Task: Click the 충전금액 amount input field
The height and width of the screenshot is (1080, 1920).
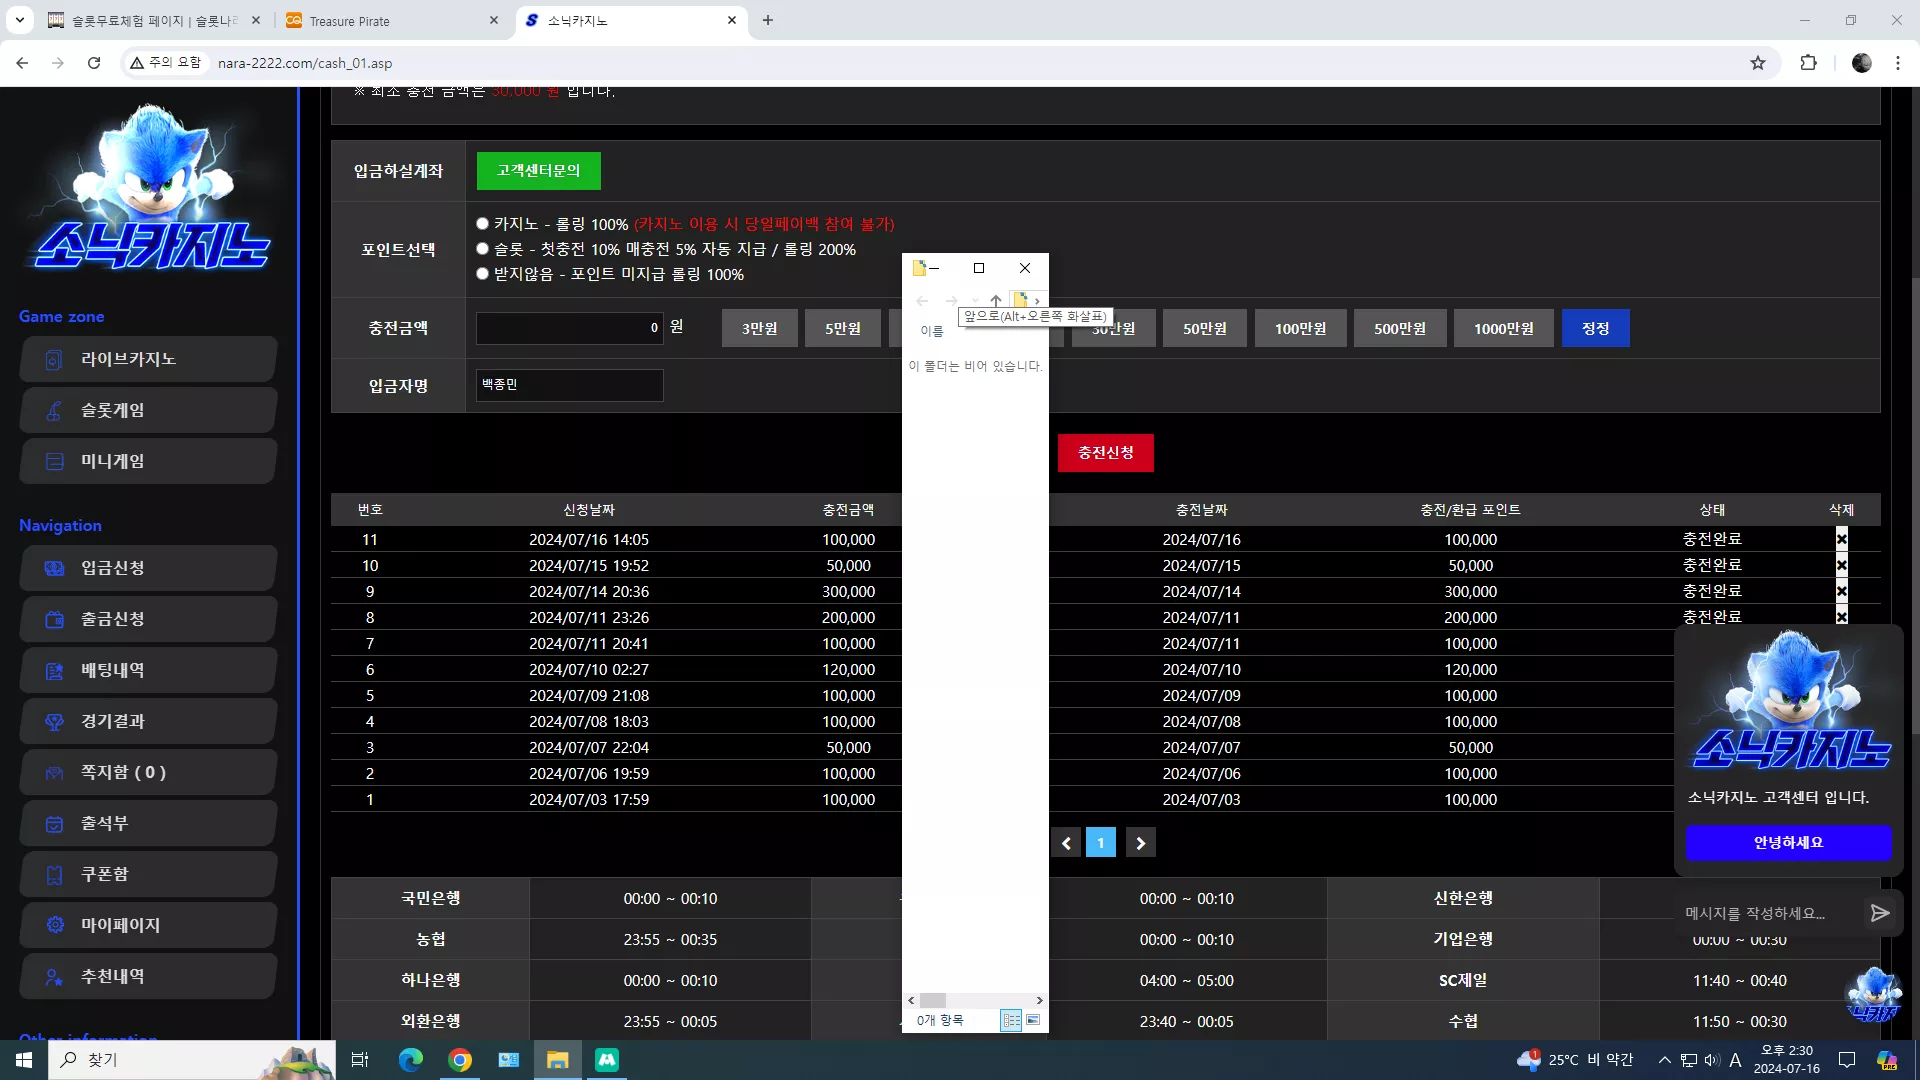Action: [x=570, y=328]
